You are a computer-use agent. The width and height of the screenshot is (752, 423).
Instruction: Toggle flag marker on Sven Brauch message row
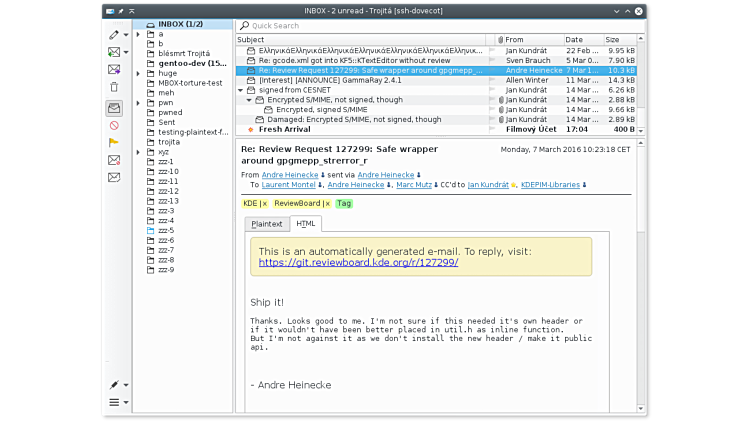coord(490,60)
